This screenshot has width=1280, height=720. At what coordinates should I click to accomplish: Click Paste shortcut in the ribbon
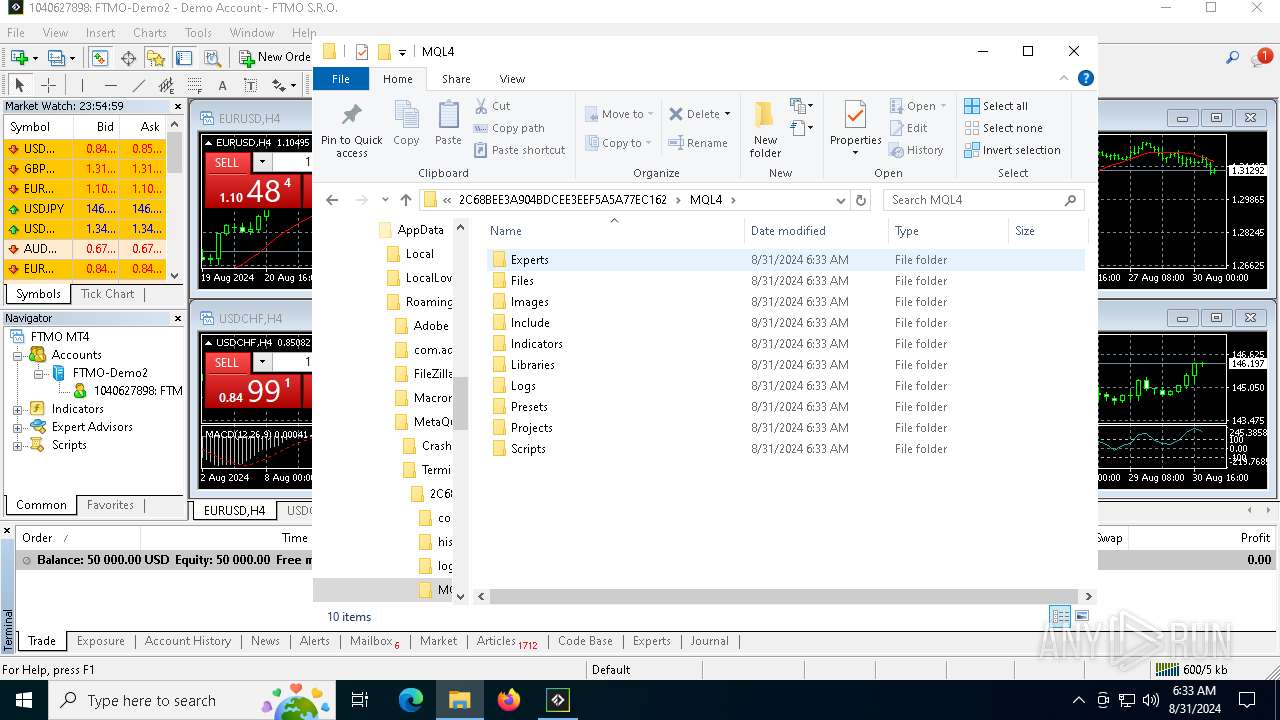pyautogui.click(x=520, y=150)
